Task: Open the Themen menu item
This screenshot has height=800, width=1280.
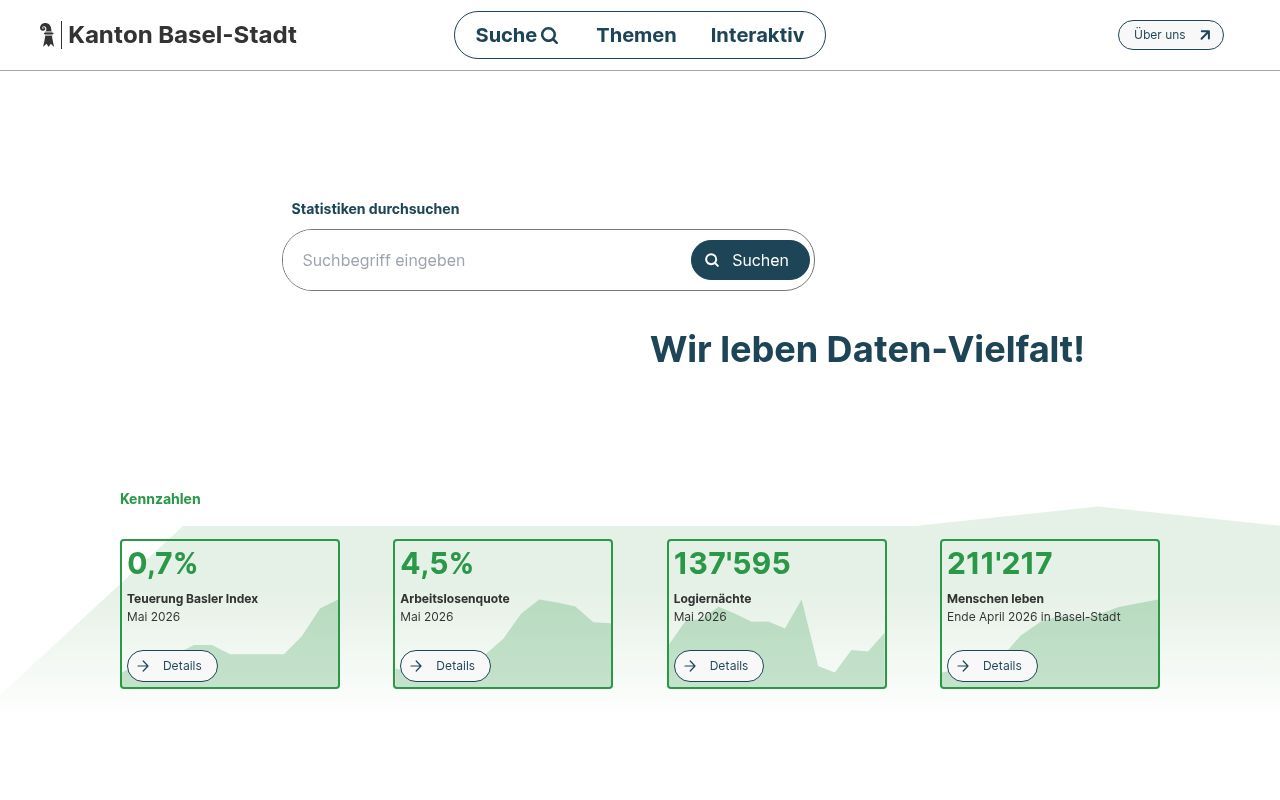Action: tap(636, 35)
